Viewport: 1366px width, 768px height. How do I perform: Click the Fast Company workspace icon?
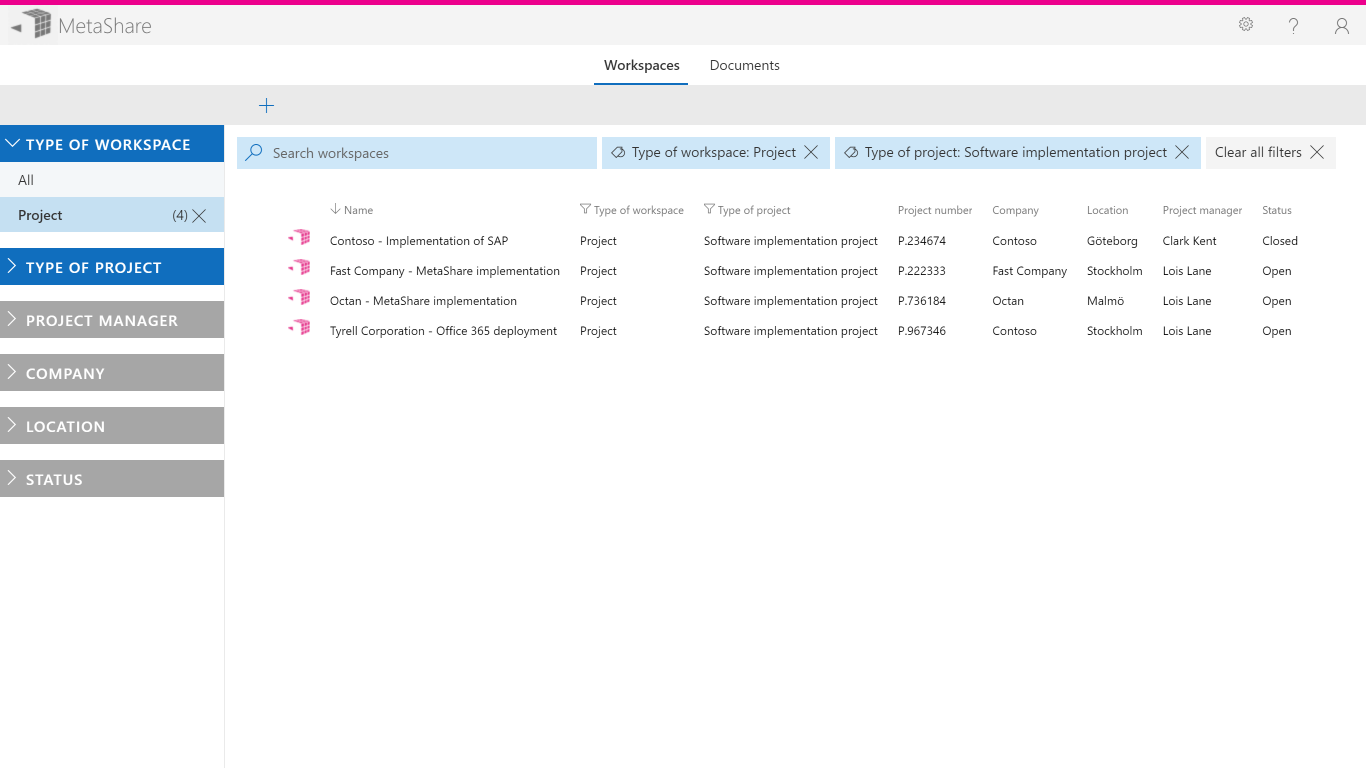click(x=299, y=268)
